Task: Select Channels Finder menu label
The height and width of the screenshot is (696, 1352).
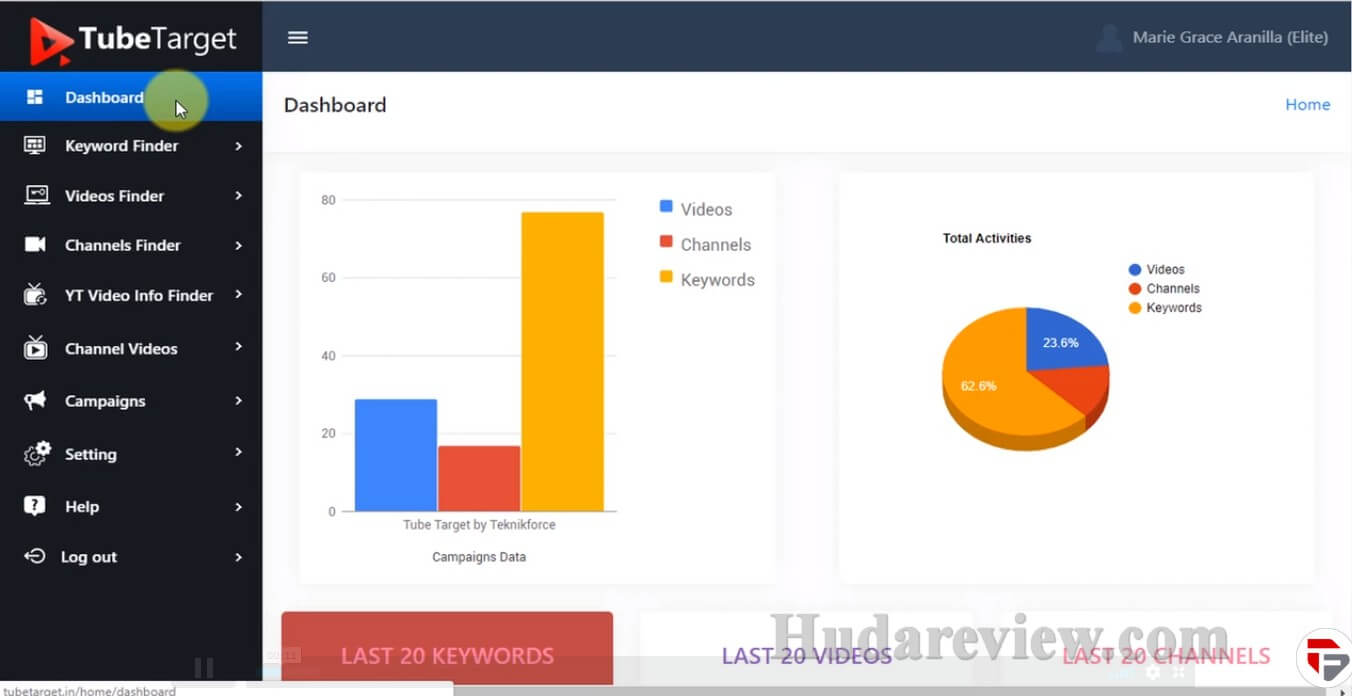Action: click(x=123, y=245)
